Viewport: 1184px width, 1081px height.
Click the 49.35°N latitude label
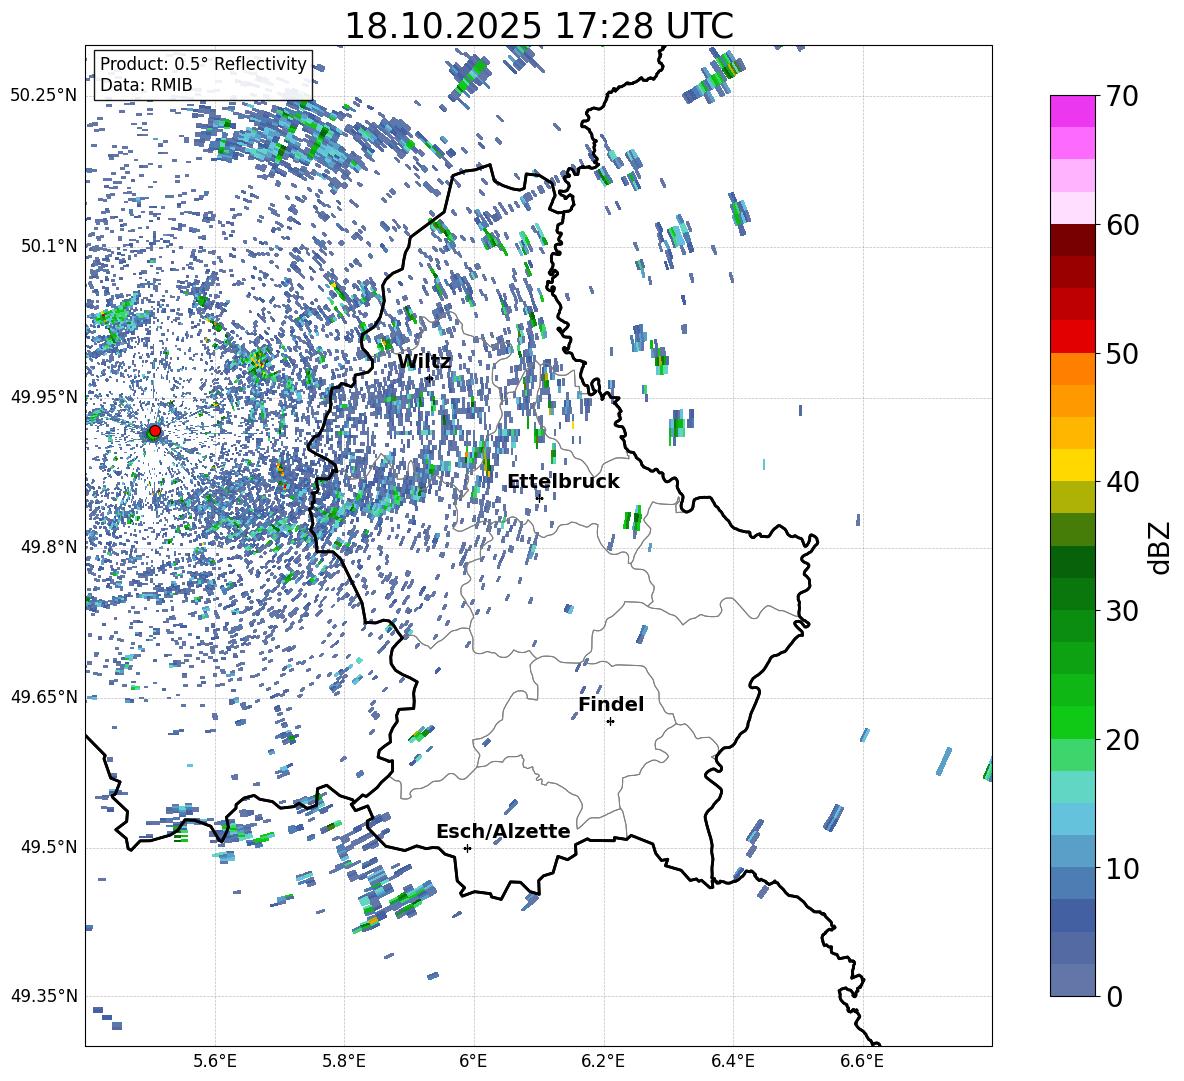click(x=44, y=996)
